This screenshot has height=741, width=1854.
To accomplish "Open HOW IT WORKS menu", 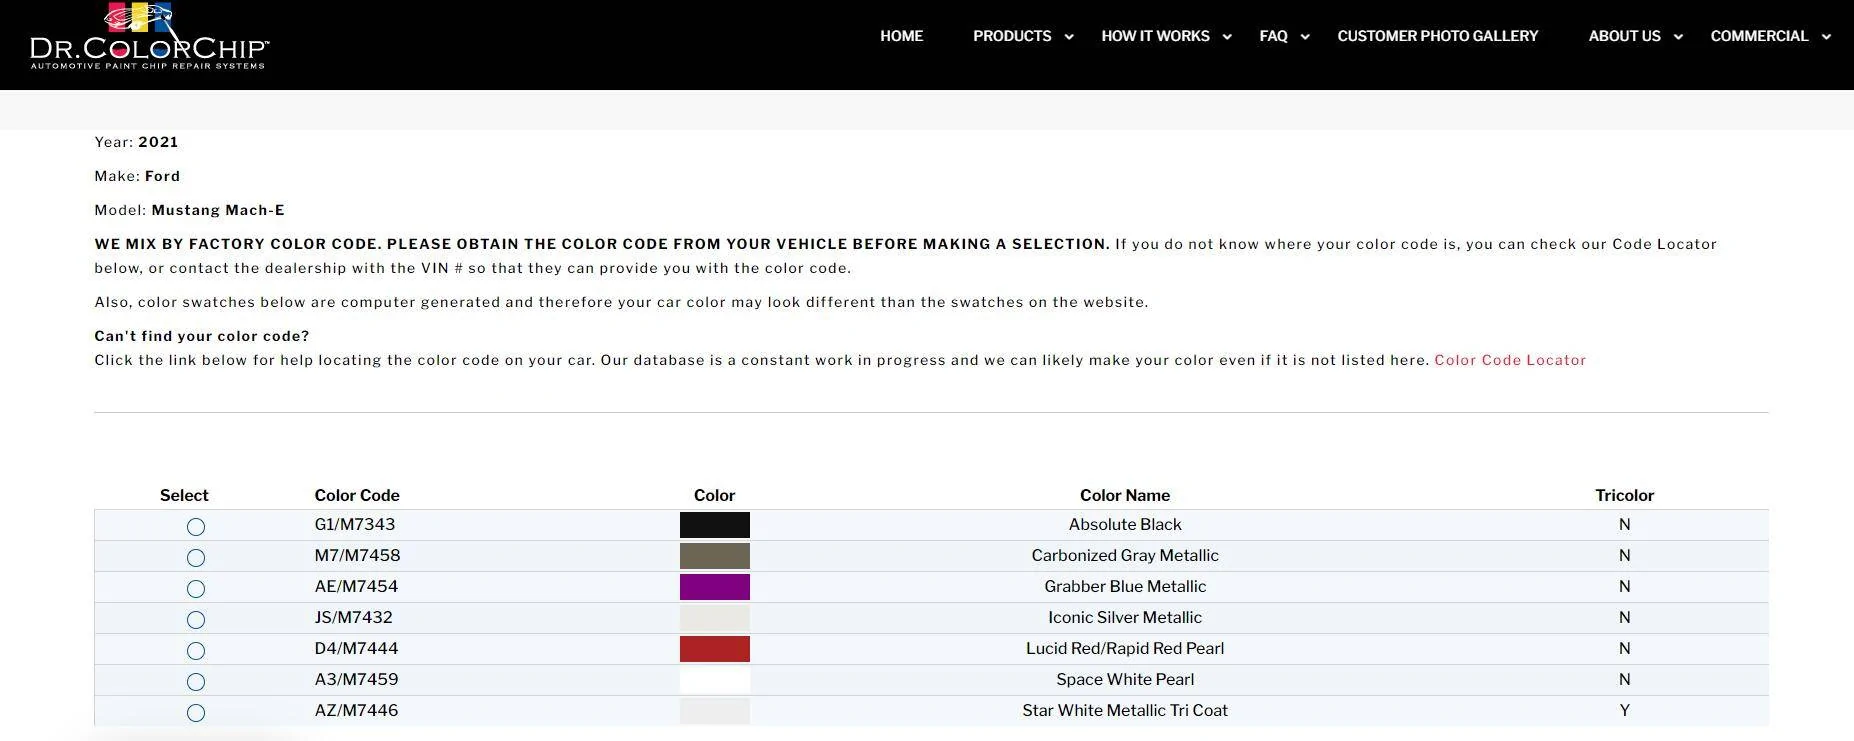I will (x=1155, y=36).
